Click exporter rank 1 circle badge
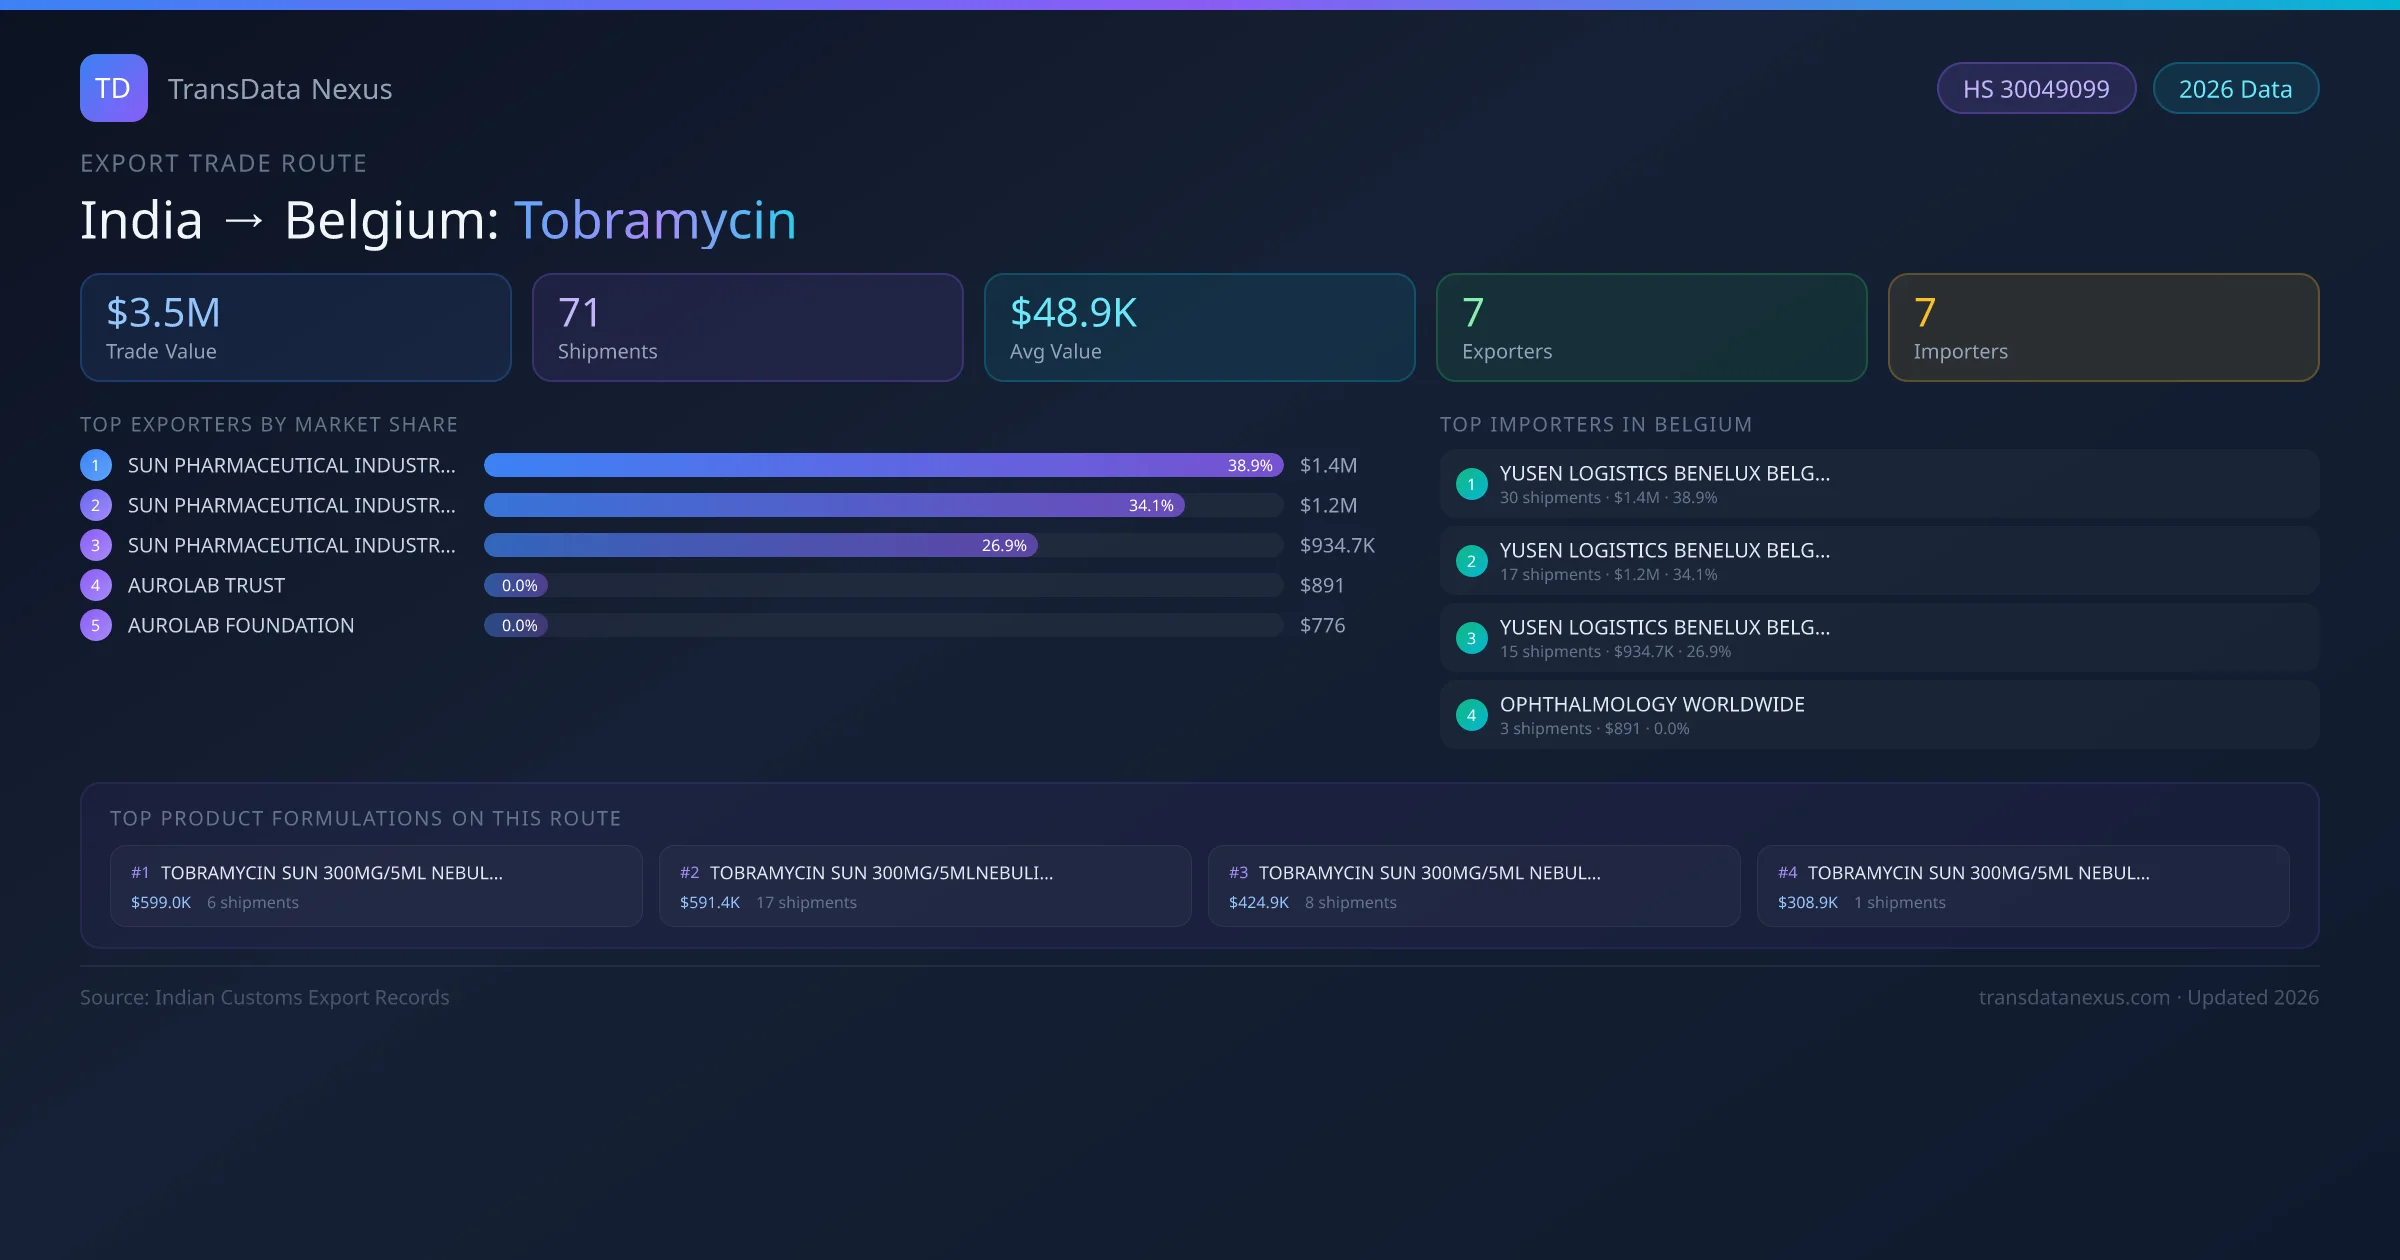The height and width of the screenshot is (1260, 2400). pos(95,465)
